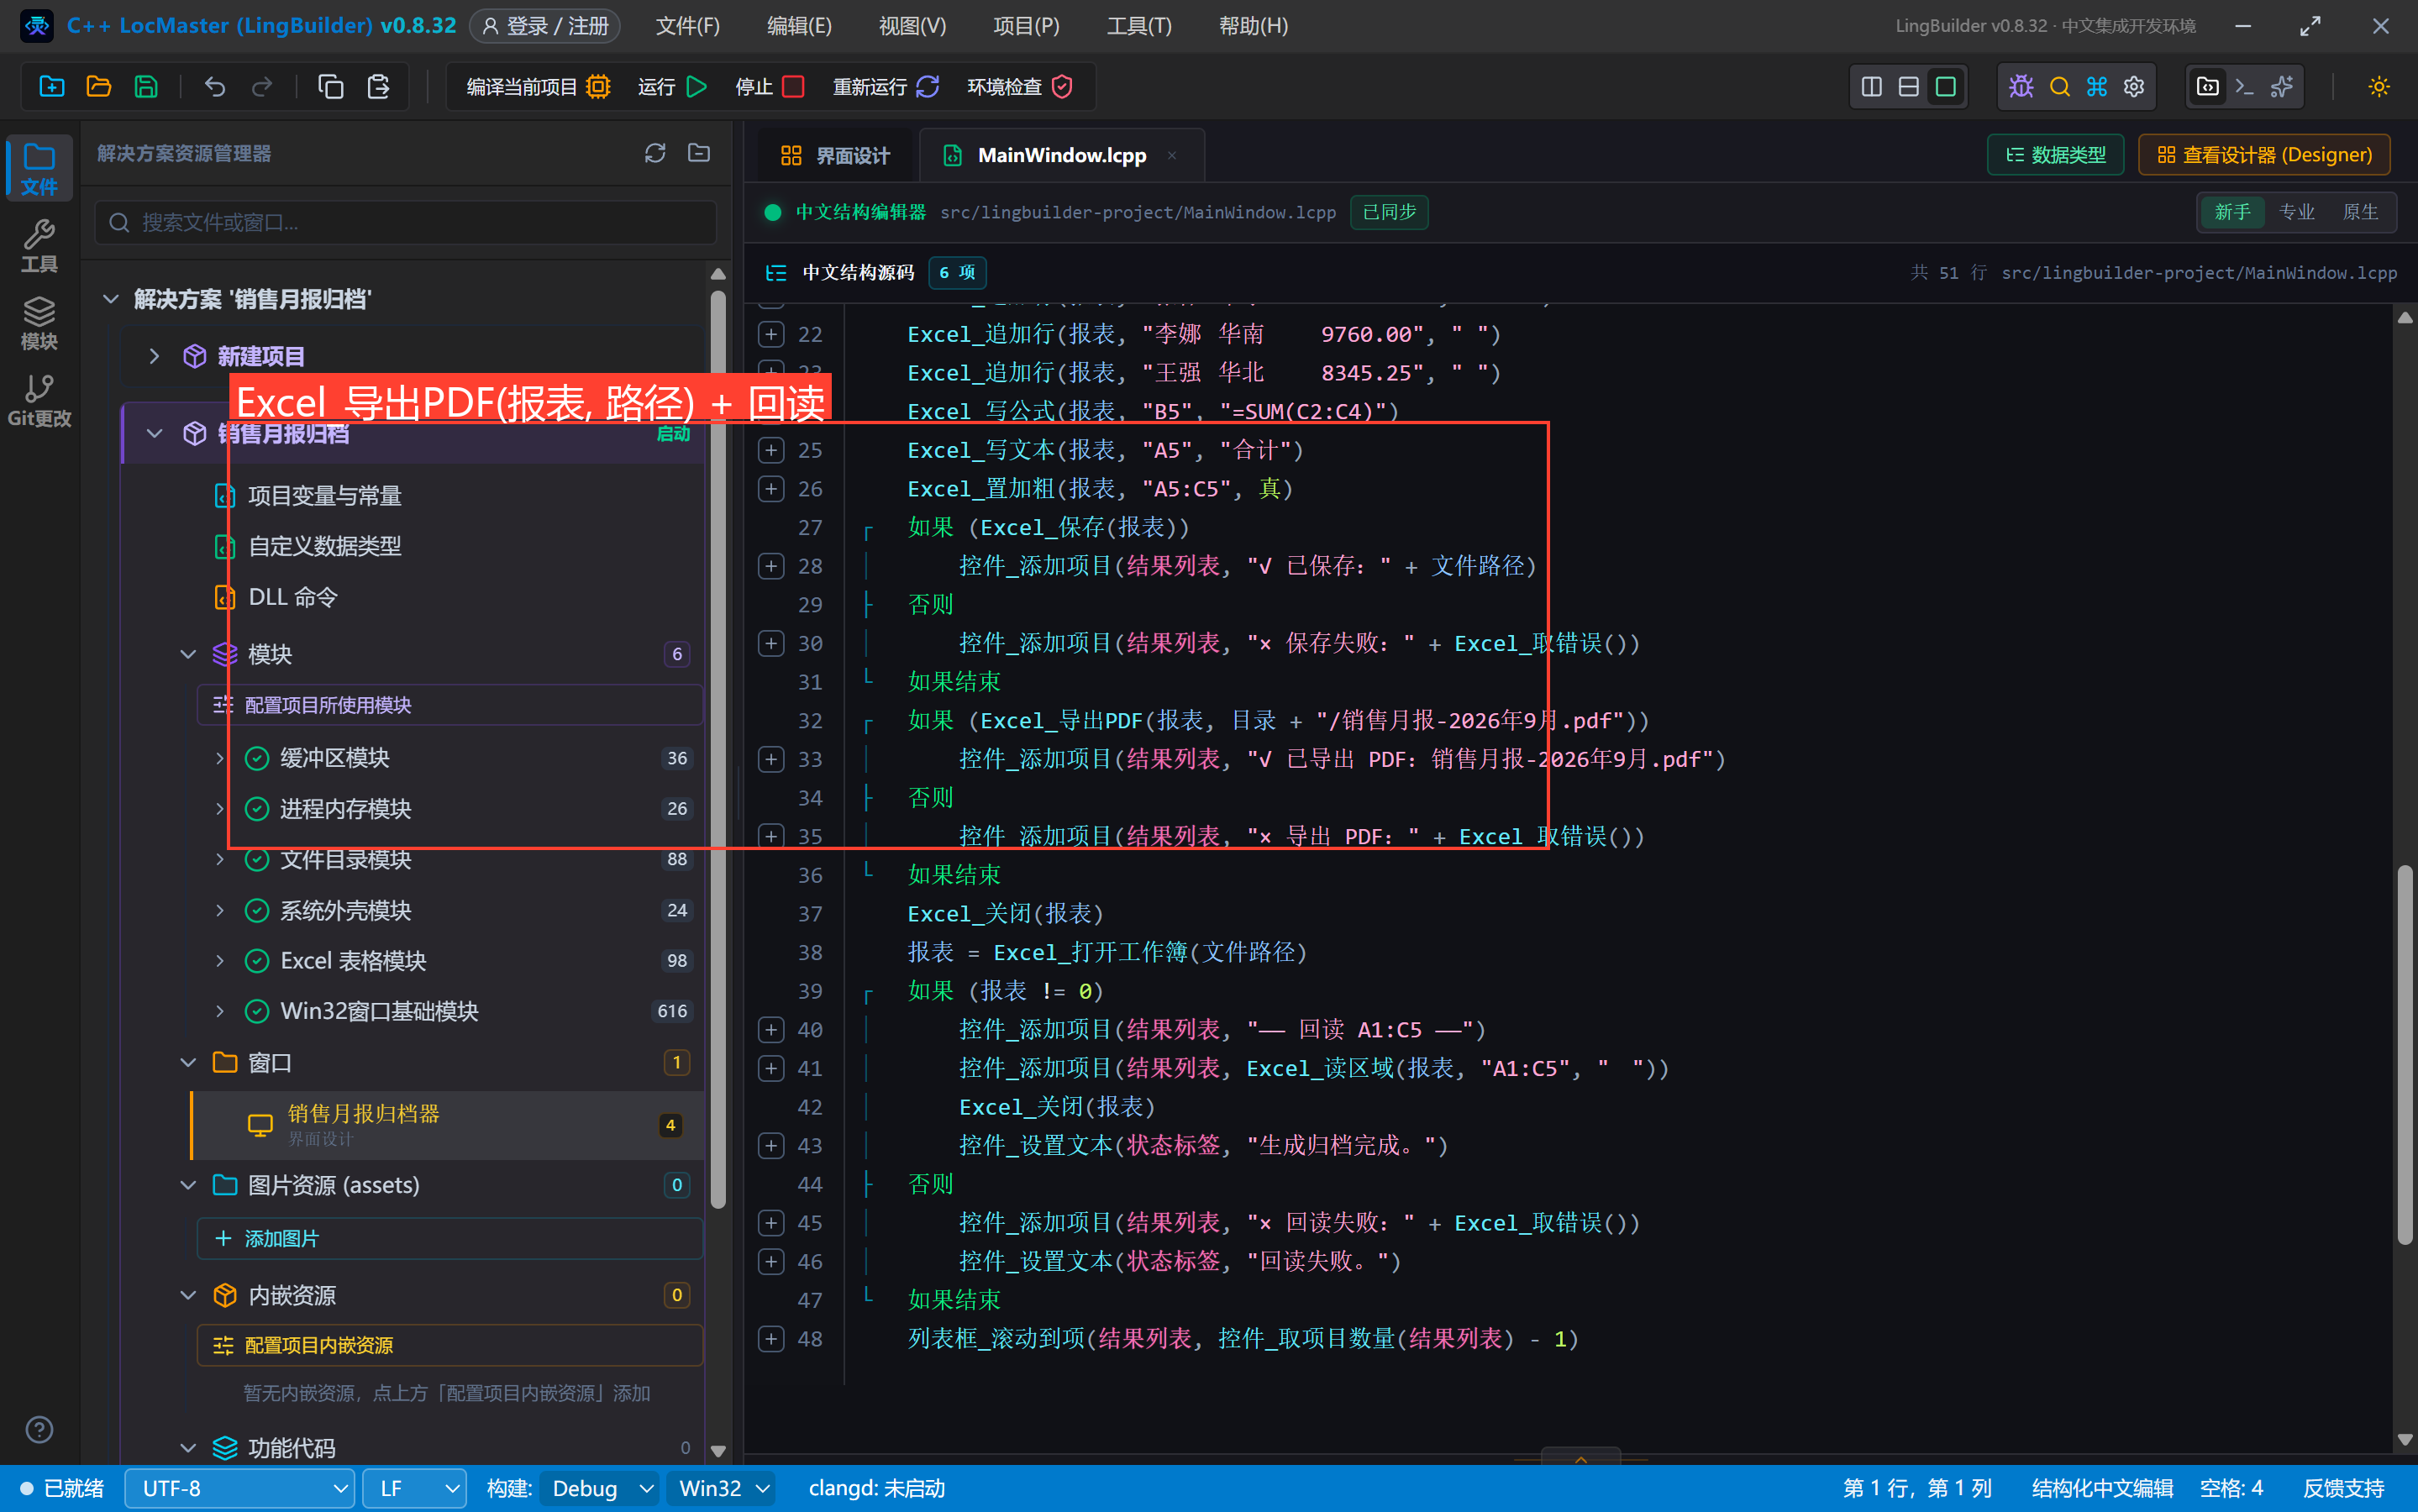Undo the last edit with the undo arrow
This screenshot has height=1512, width=2418.
[215, 87]
